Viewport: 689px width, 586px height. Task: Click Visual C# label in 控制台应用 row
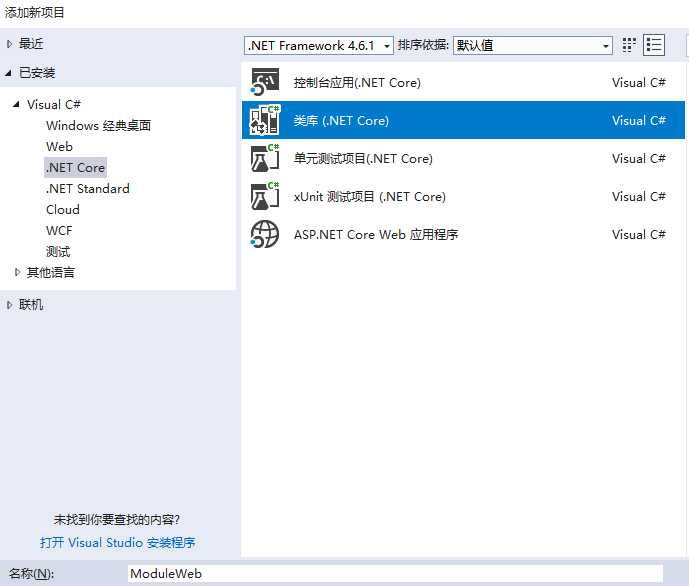point(639,83)
